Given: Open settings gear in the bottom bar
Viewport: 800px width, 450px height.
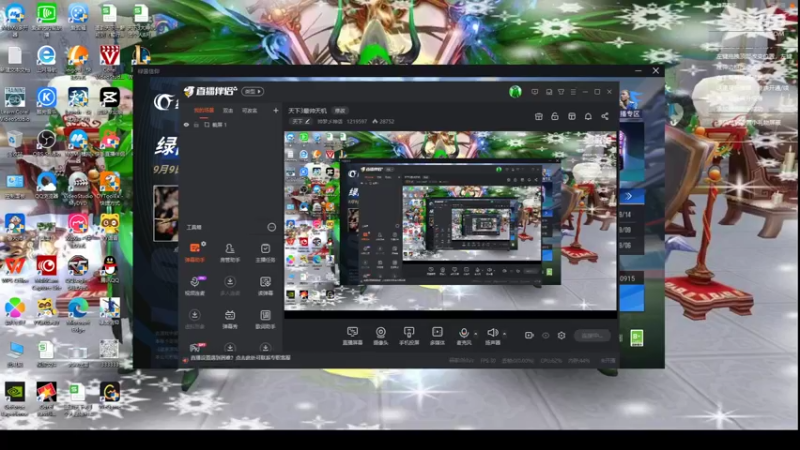Looking at the screenshot, I should click(561, 335).
